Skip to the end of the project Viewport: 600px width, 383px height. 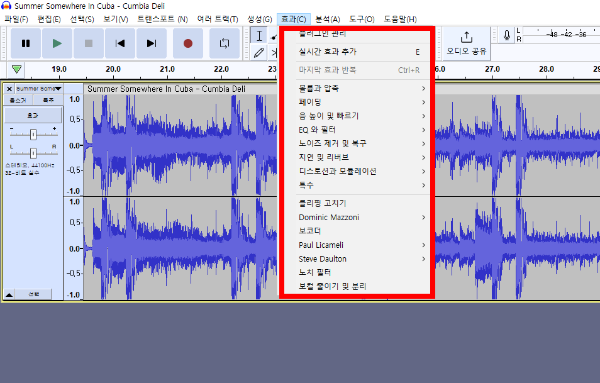151,43
